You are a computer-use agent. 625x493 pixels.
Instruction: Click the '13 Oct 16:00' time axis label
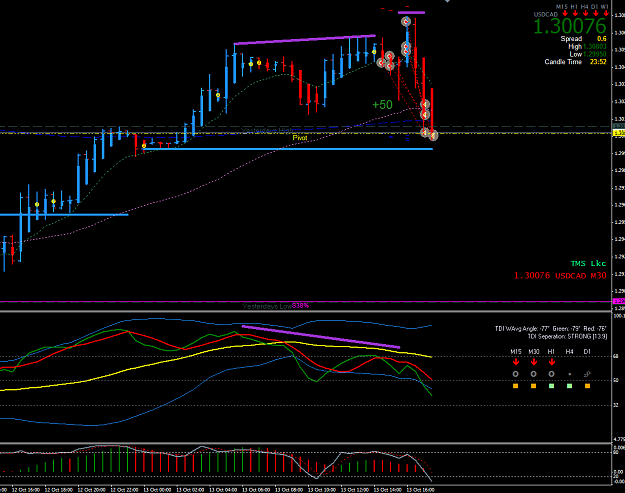pyautogui.click(x=420, y=489)
